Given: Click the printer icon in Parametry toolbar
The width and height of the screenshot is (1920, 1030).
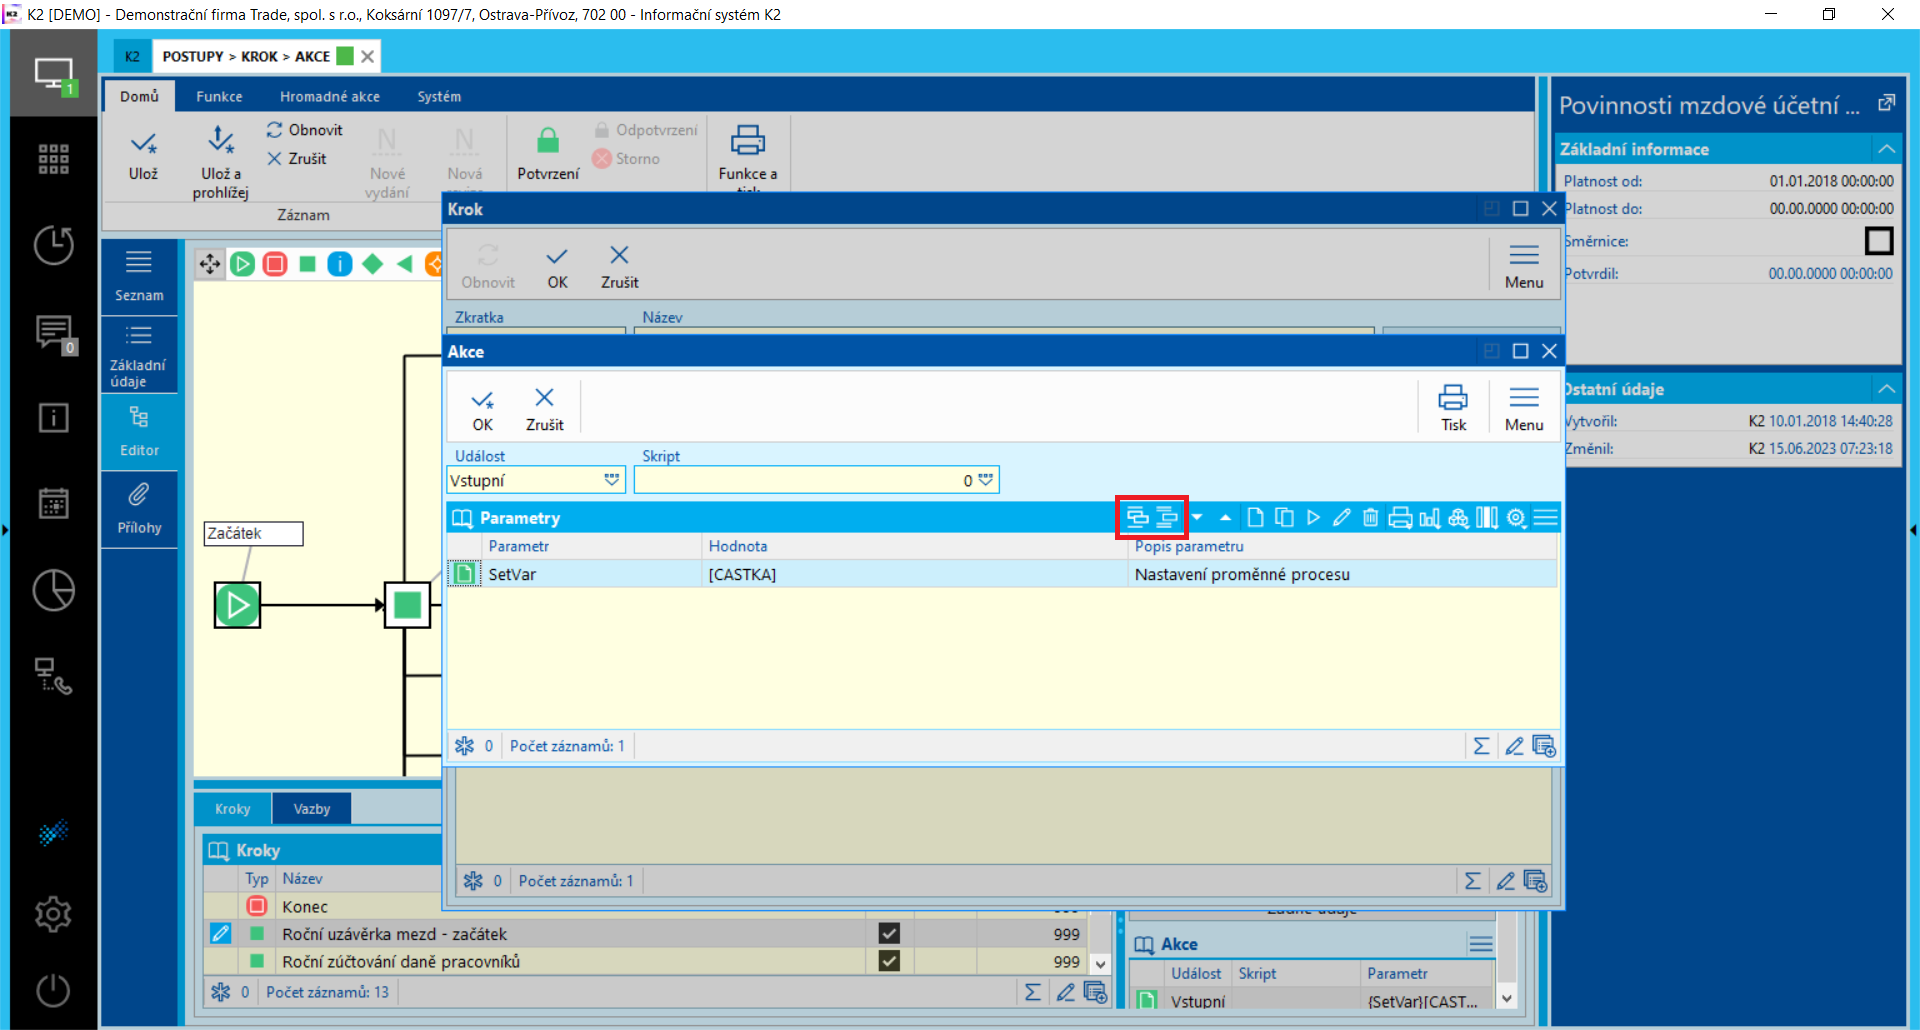Looking at the screenshot, I should (x=1400, y=517).
